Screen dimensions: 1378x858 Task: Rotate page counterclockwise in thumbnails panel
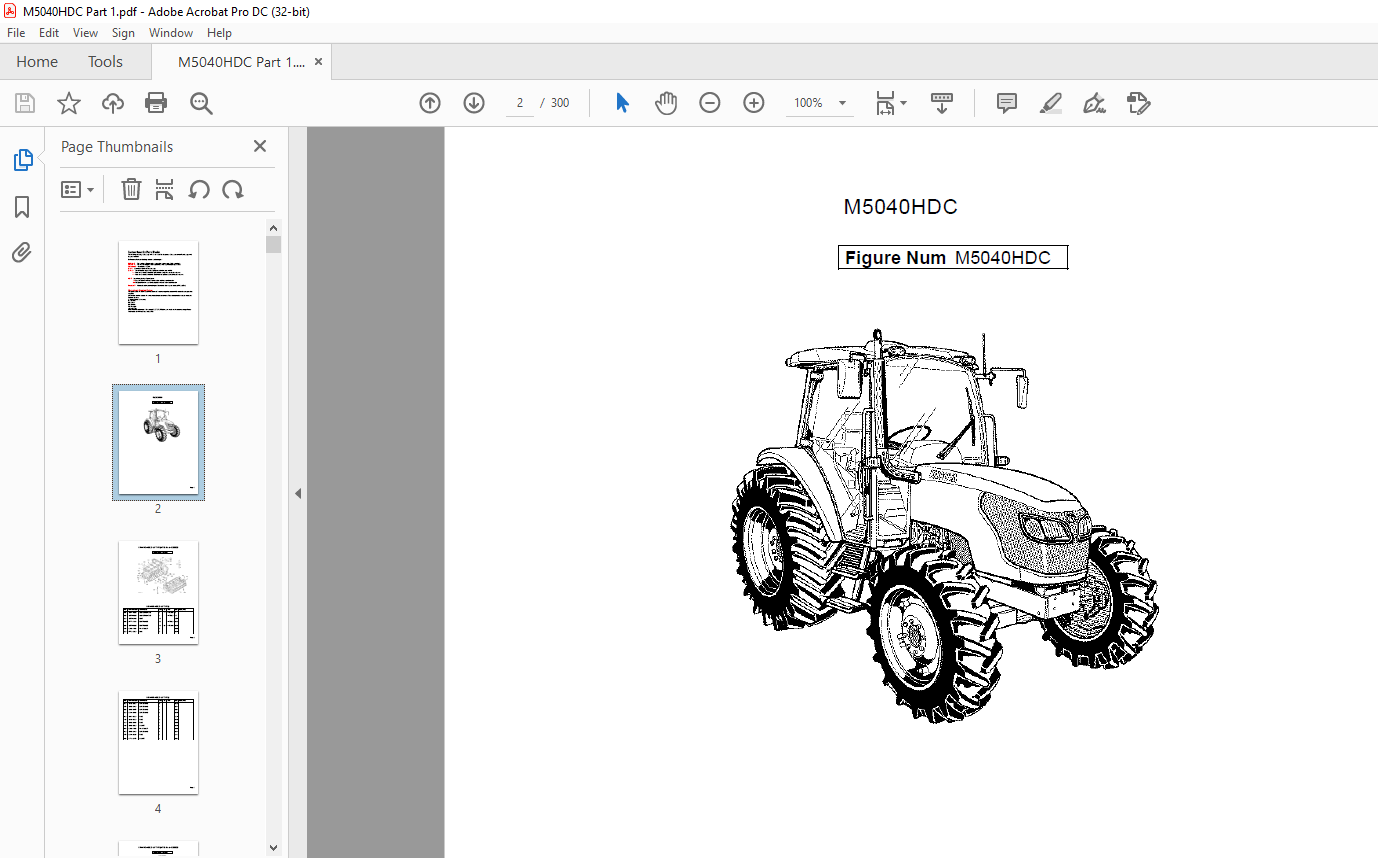coord(199,189)
